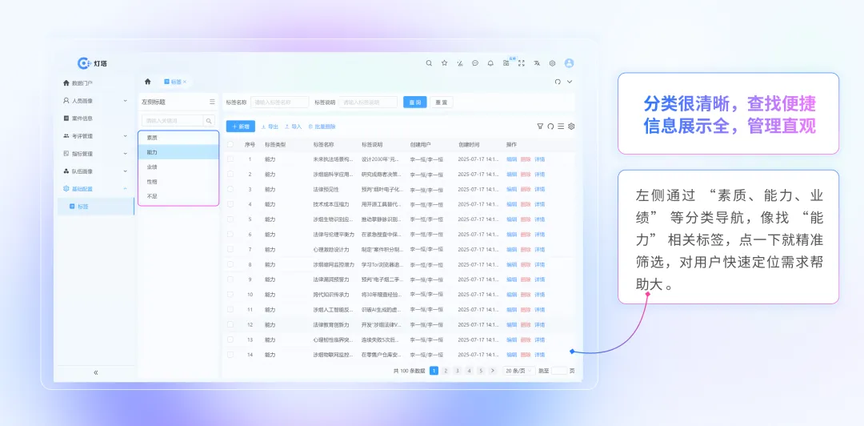Click the red 删除 in row 4

526,204
